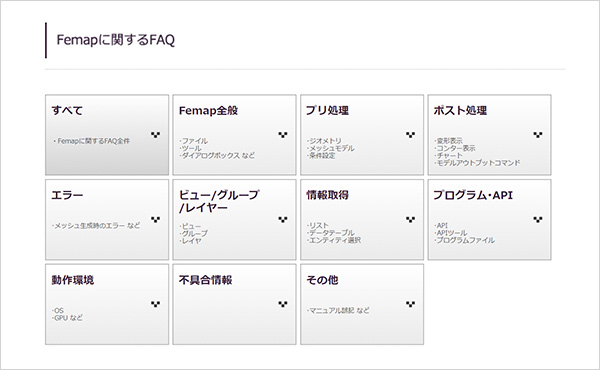Go to the 情報取得 category heading

point(327,195)
